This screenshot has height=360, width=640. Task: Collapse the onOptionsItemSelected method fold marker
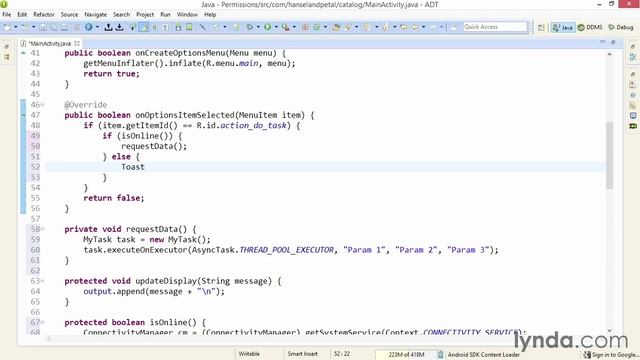point(42,105)
